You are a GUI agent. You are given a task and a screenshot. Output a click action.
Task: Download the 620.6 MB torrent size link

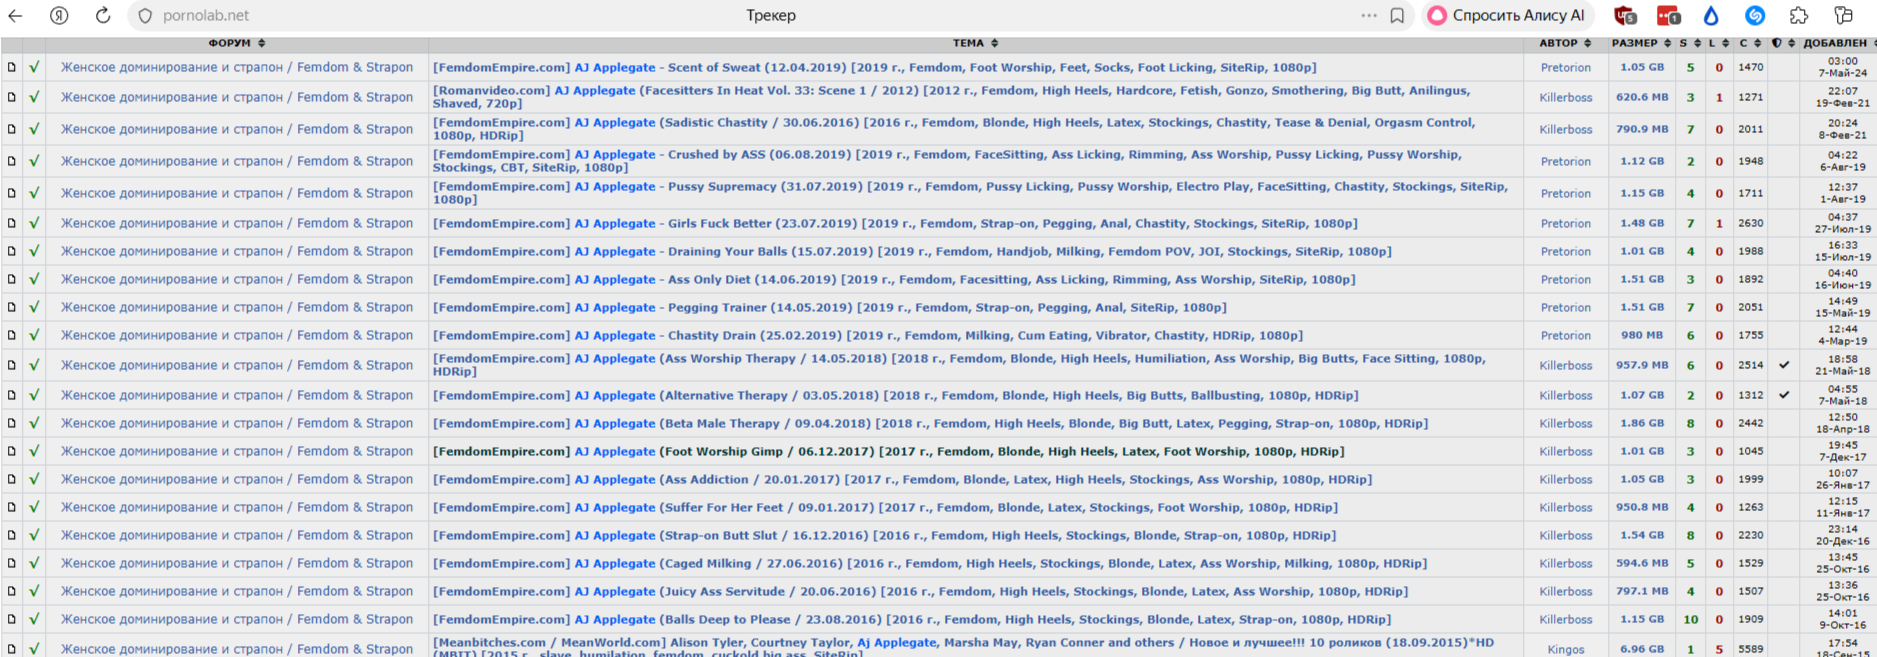pyautogui.click(x=1641, y=97)
